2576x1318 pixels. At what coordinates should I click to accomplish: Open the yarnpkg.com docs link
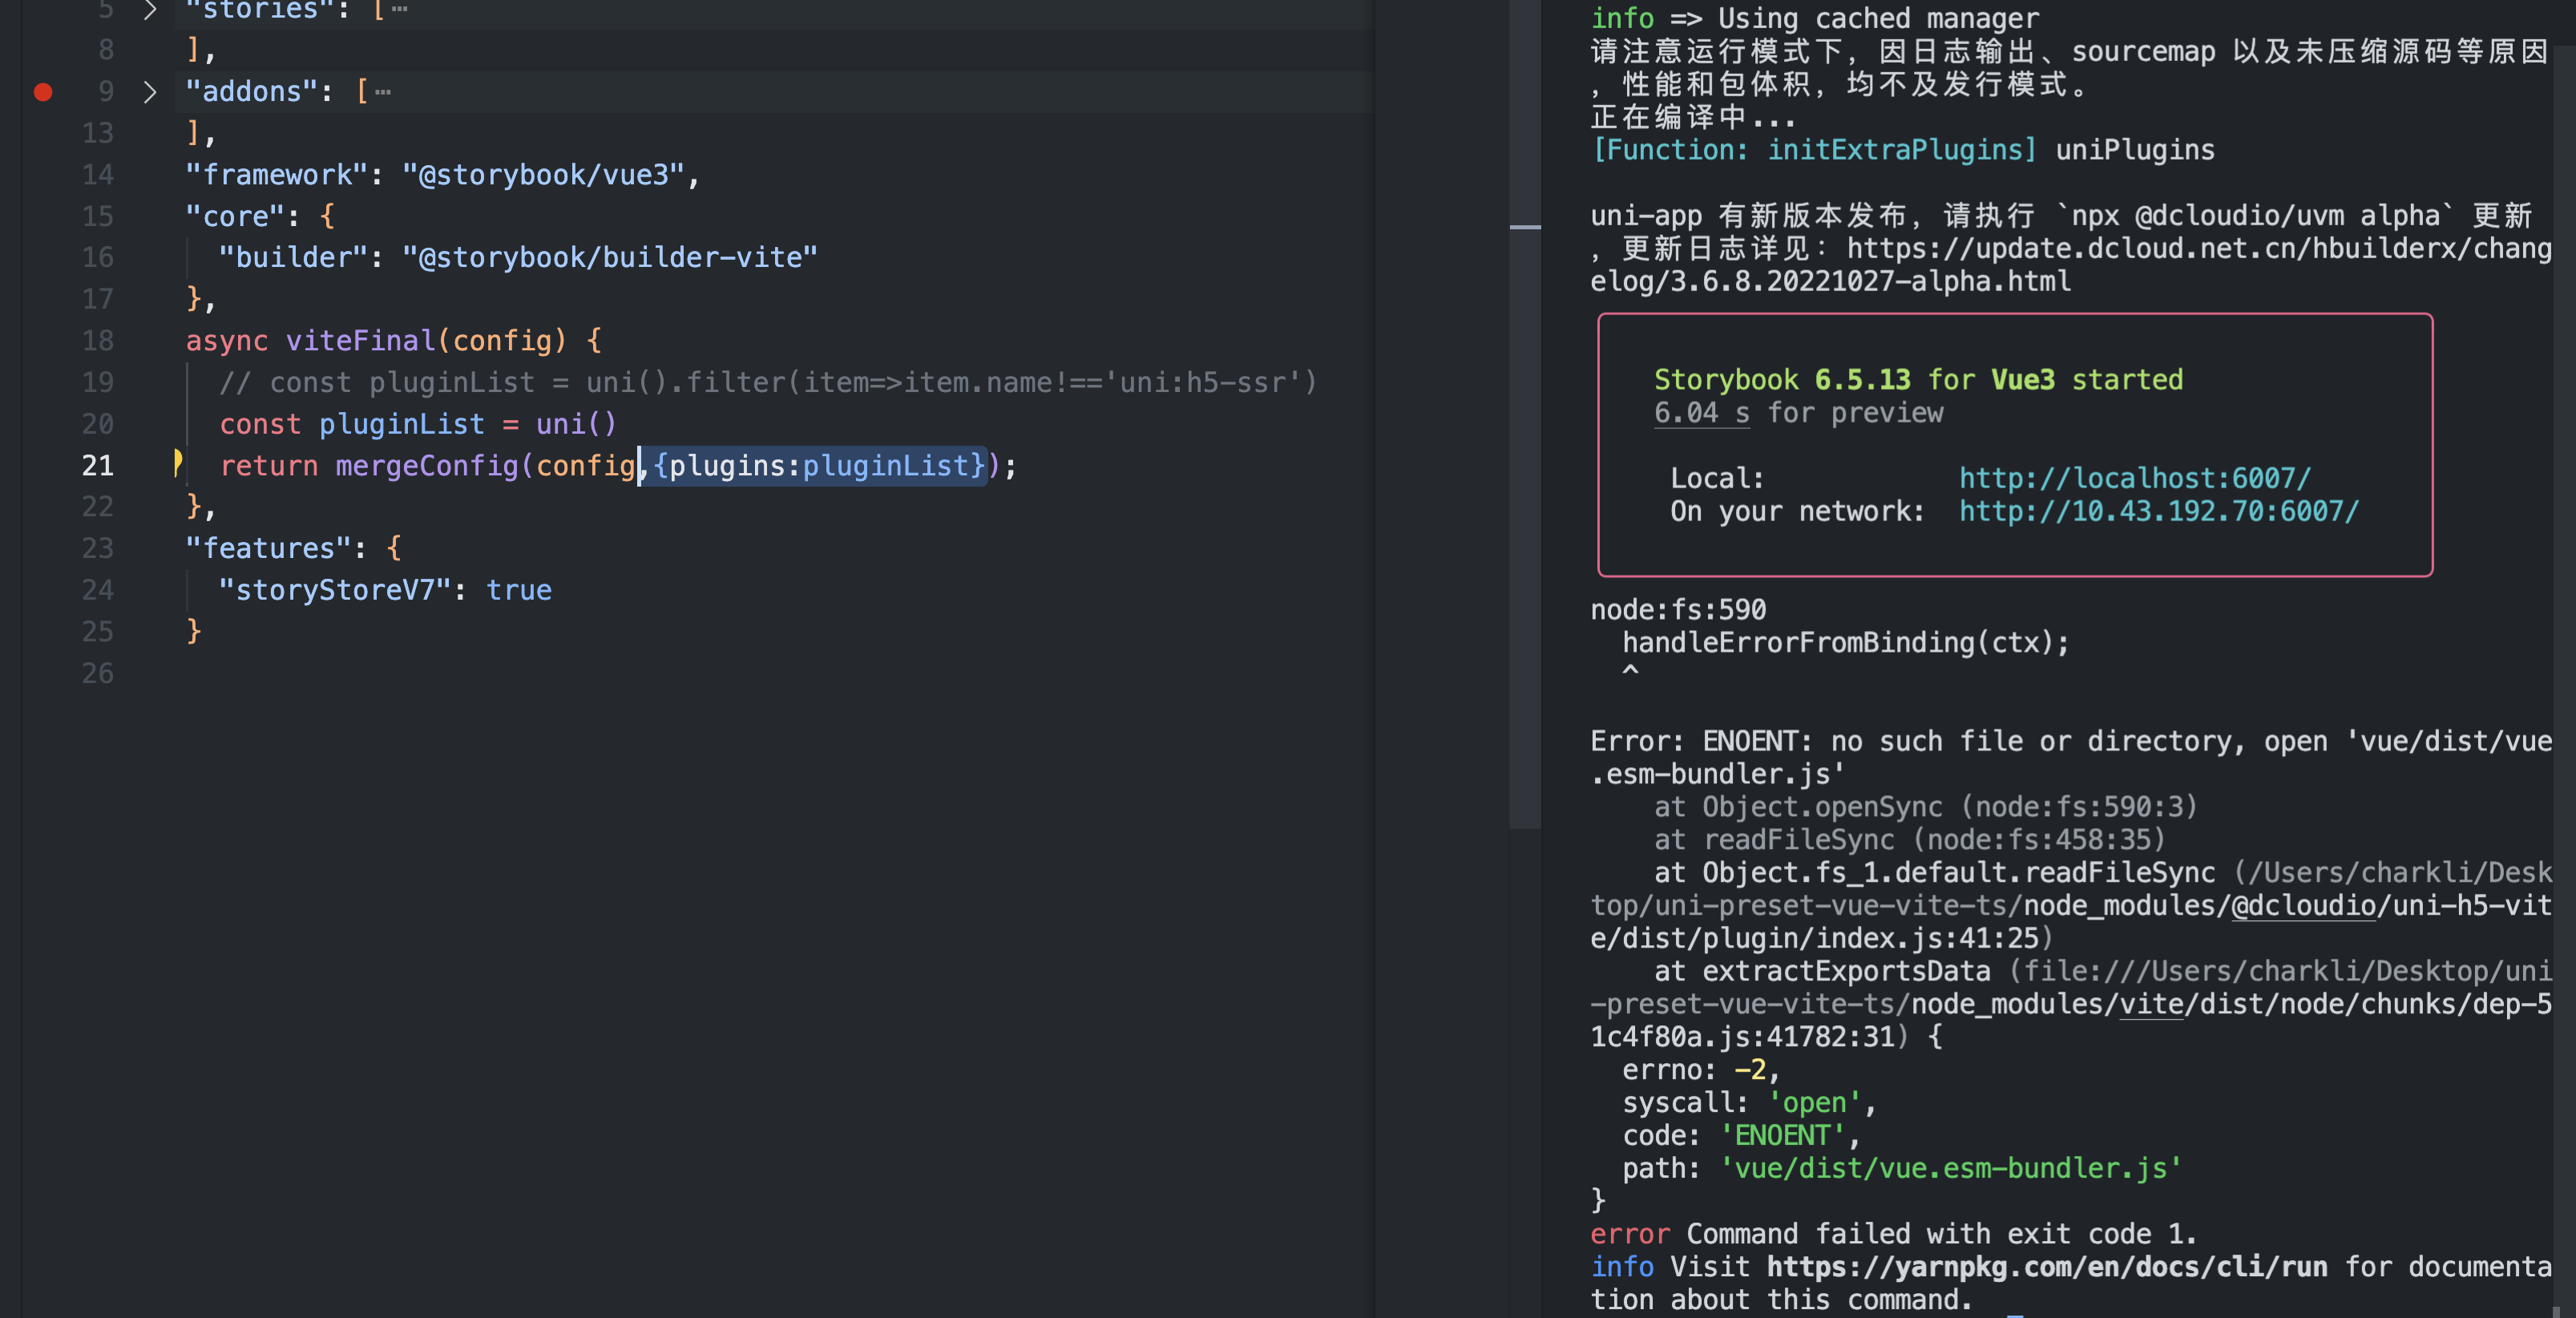[2046, 1266]
